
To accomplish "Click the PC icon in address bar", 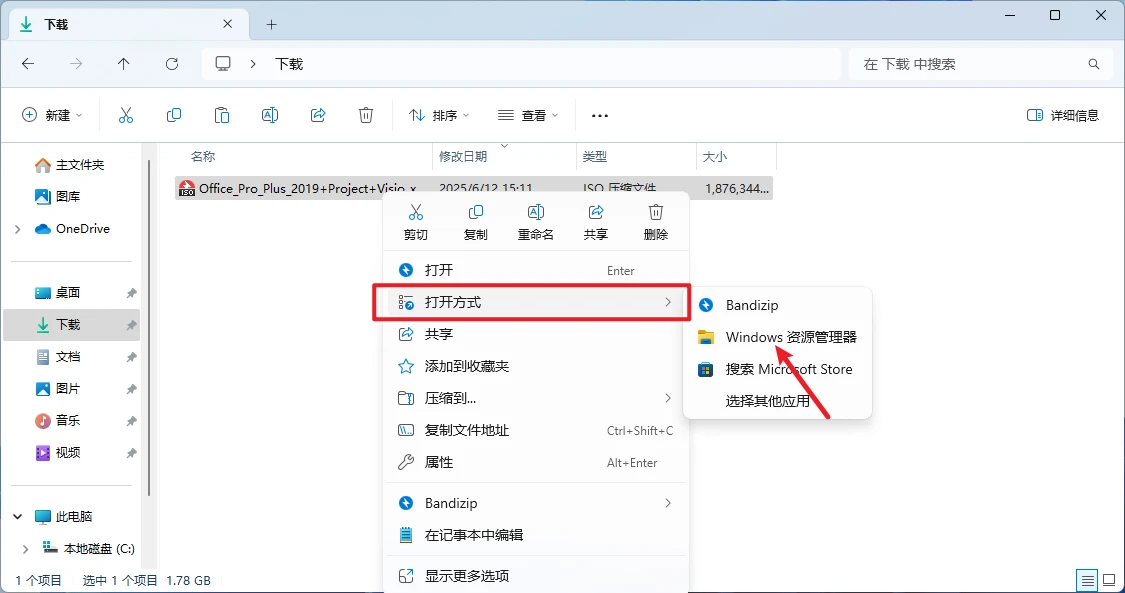I will [223, 64].
